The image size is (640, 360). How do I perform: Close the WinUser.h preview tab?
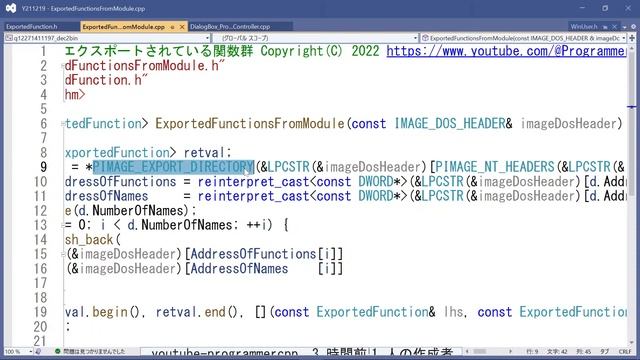(x=615, y=27)
